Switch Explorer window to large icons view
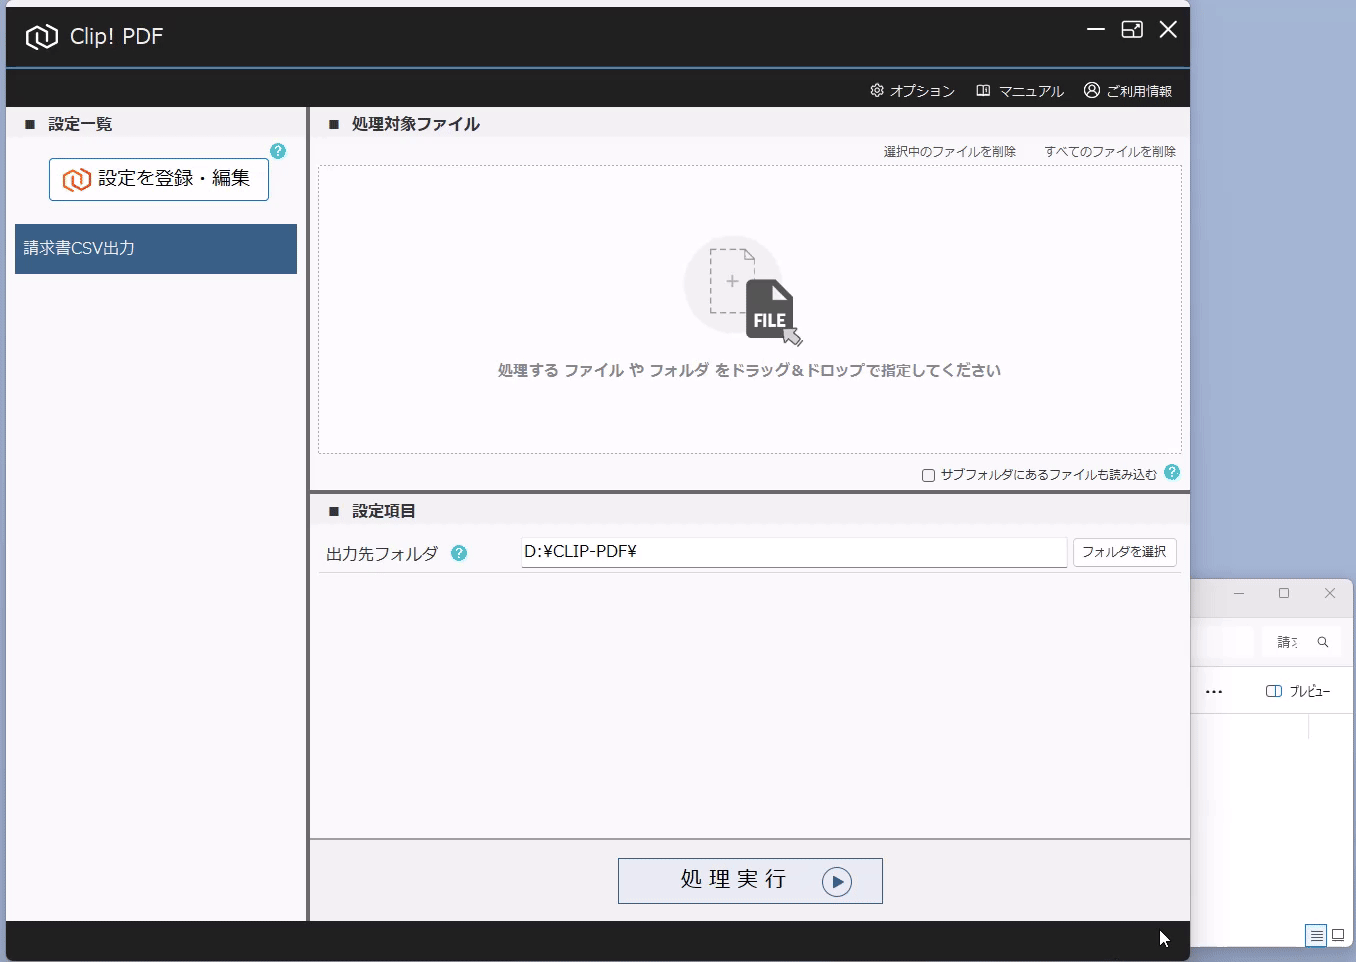The height and width of the screenshot is (962, 1356). pos(1338,936)
